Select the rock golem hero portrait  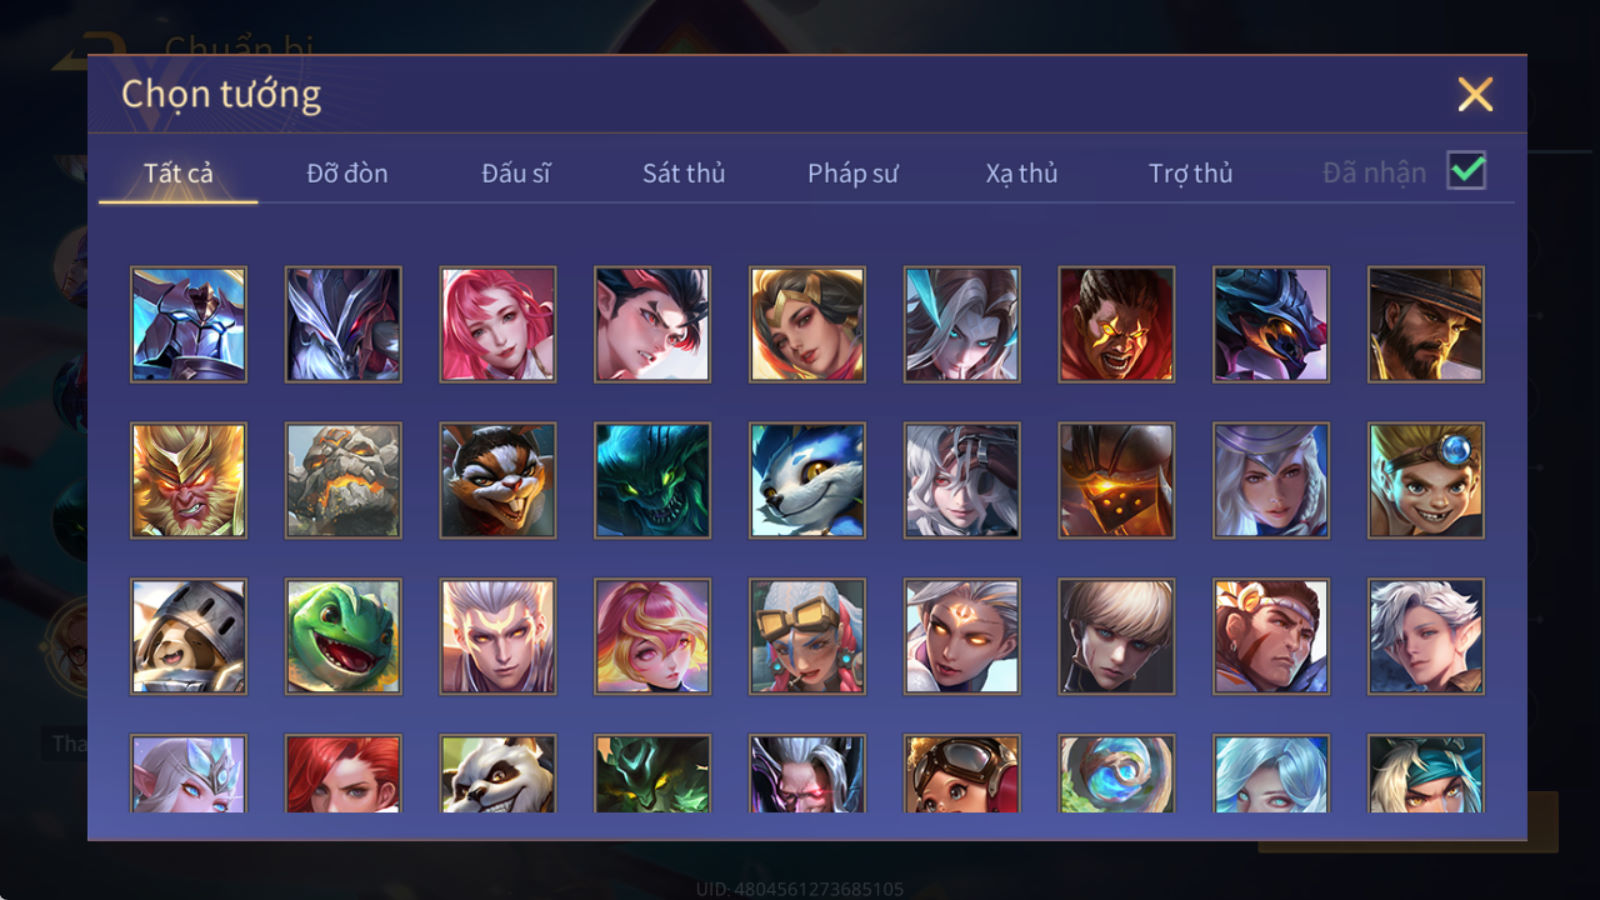(x=343, y=480)
